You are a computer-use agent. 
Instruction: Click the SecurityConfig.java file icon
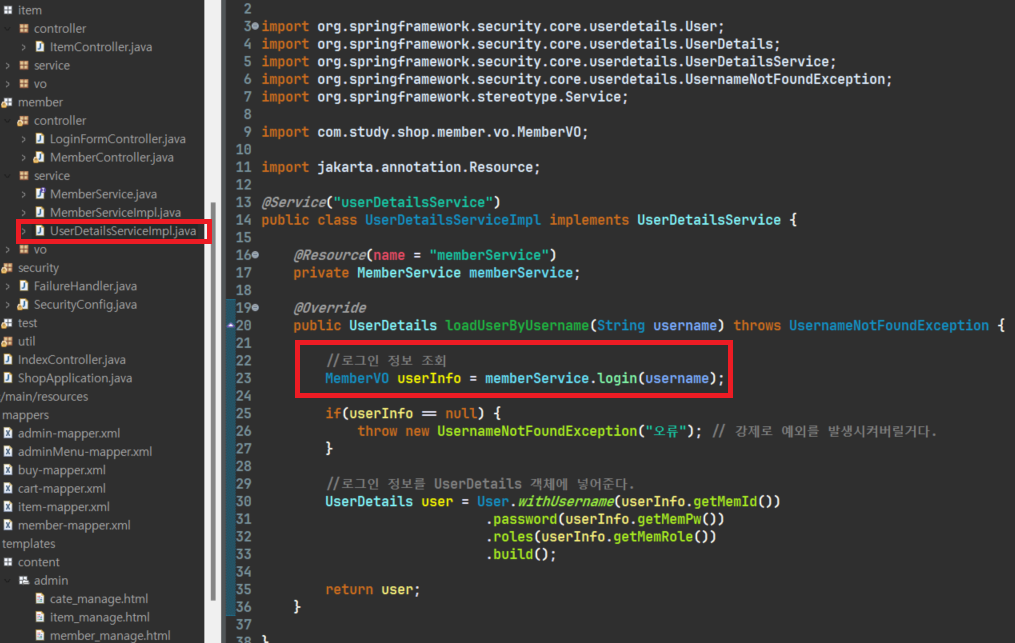23,304
